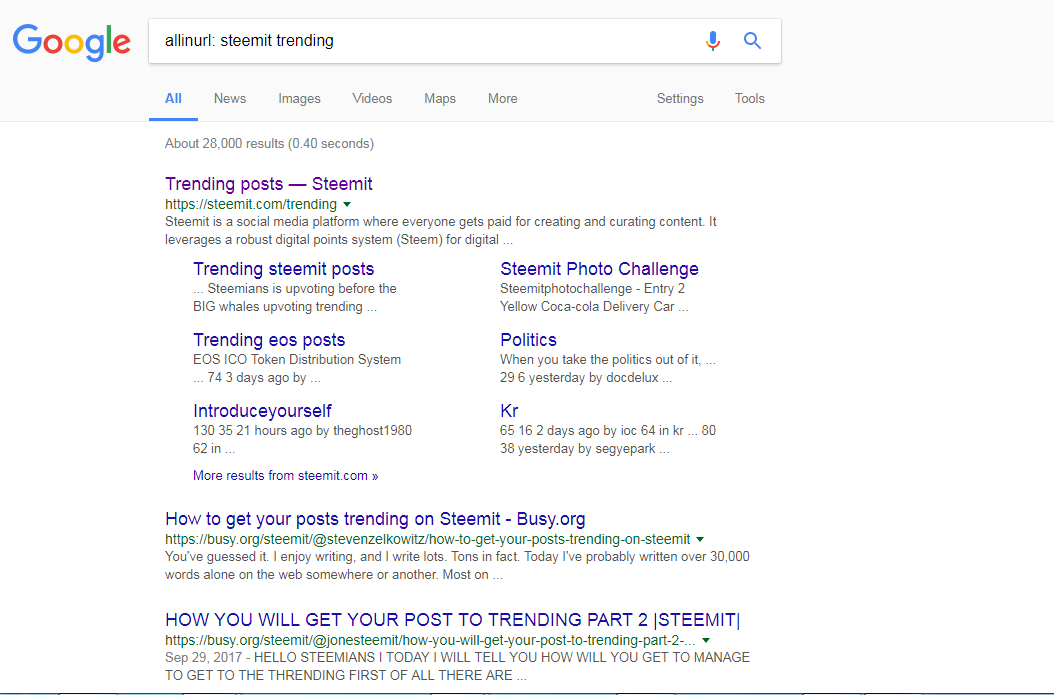Click snippet 'Sep 29, 2017 - HELLO STEEMIANS'

(457, 666)
